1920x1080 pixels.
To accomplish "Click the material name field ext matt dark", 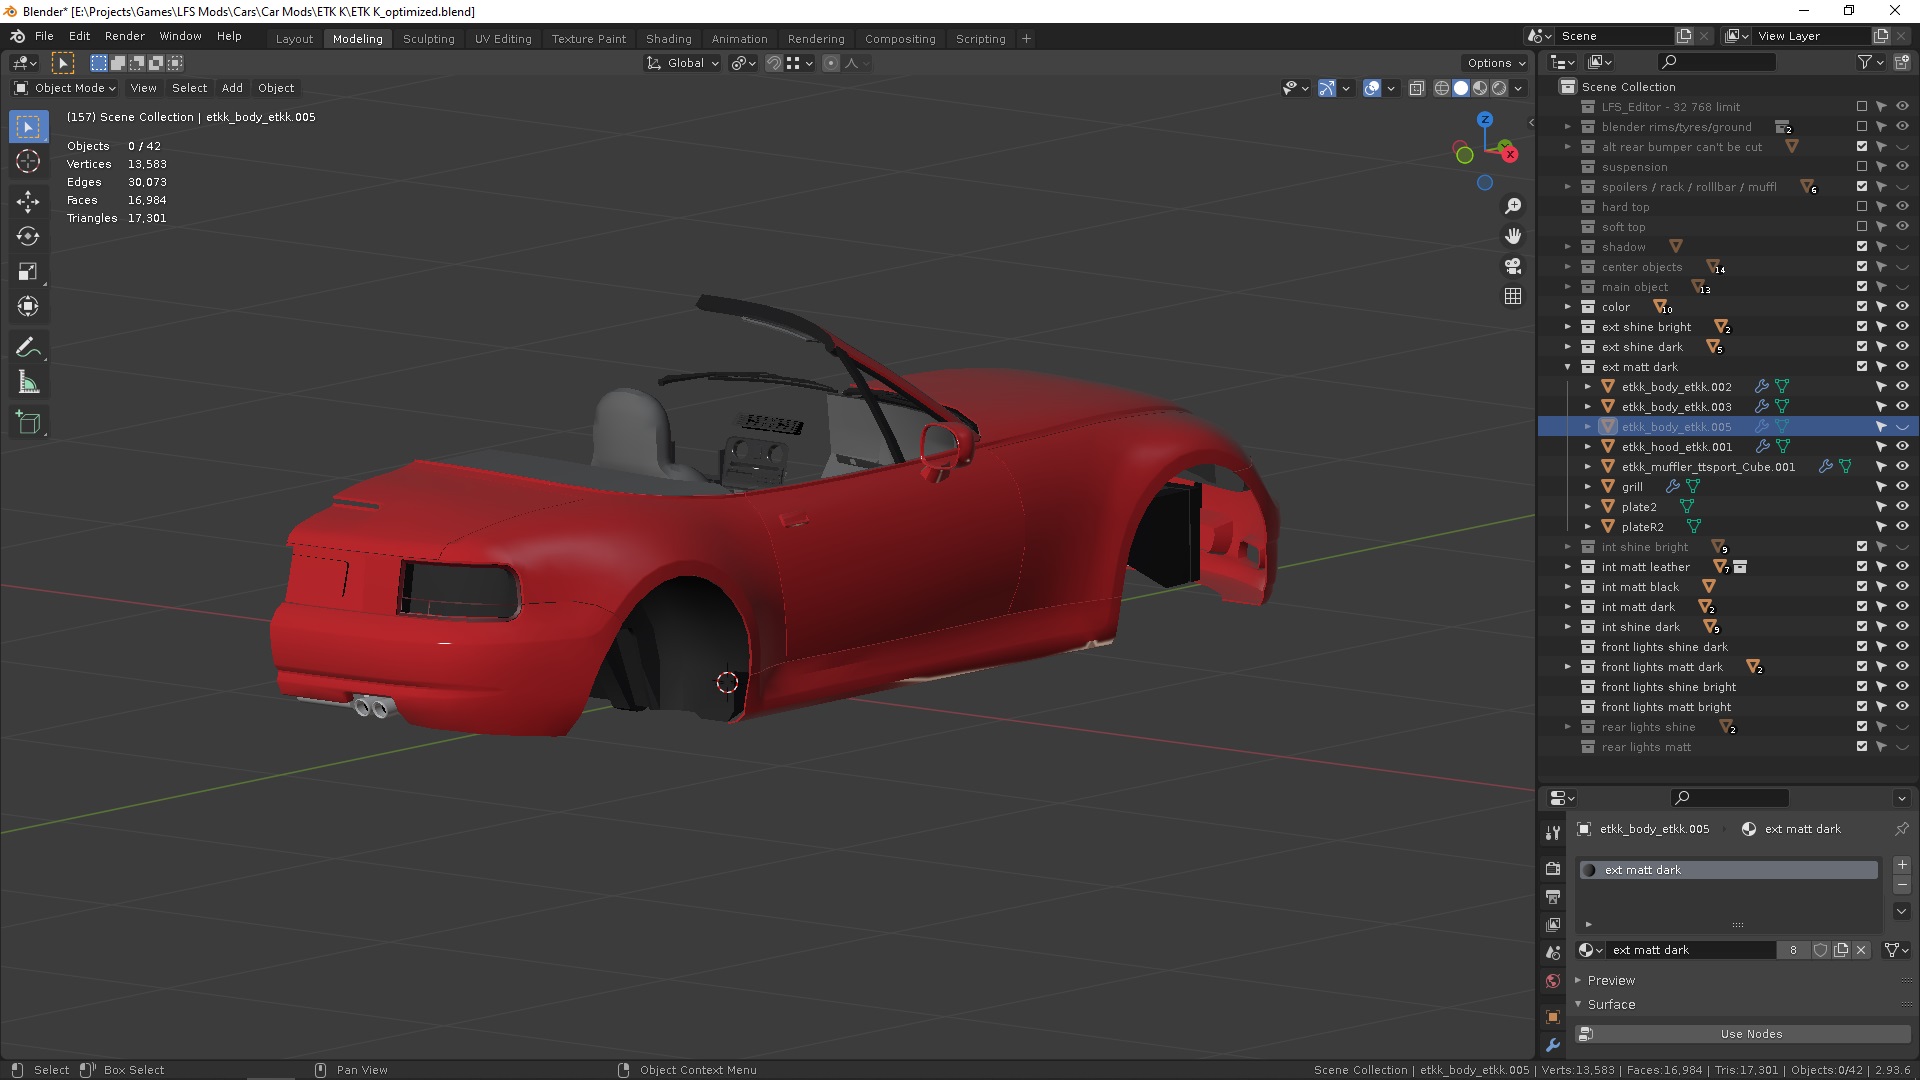I will (x=1690, y=950).
